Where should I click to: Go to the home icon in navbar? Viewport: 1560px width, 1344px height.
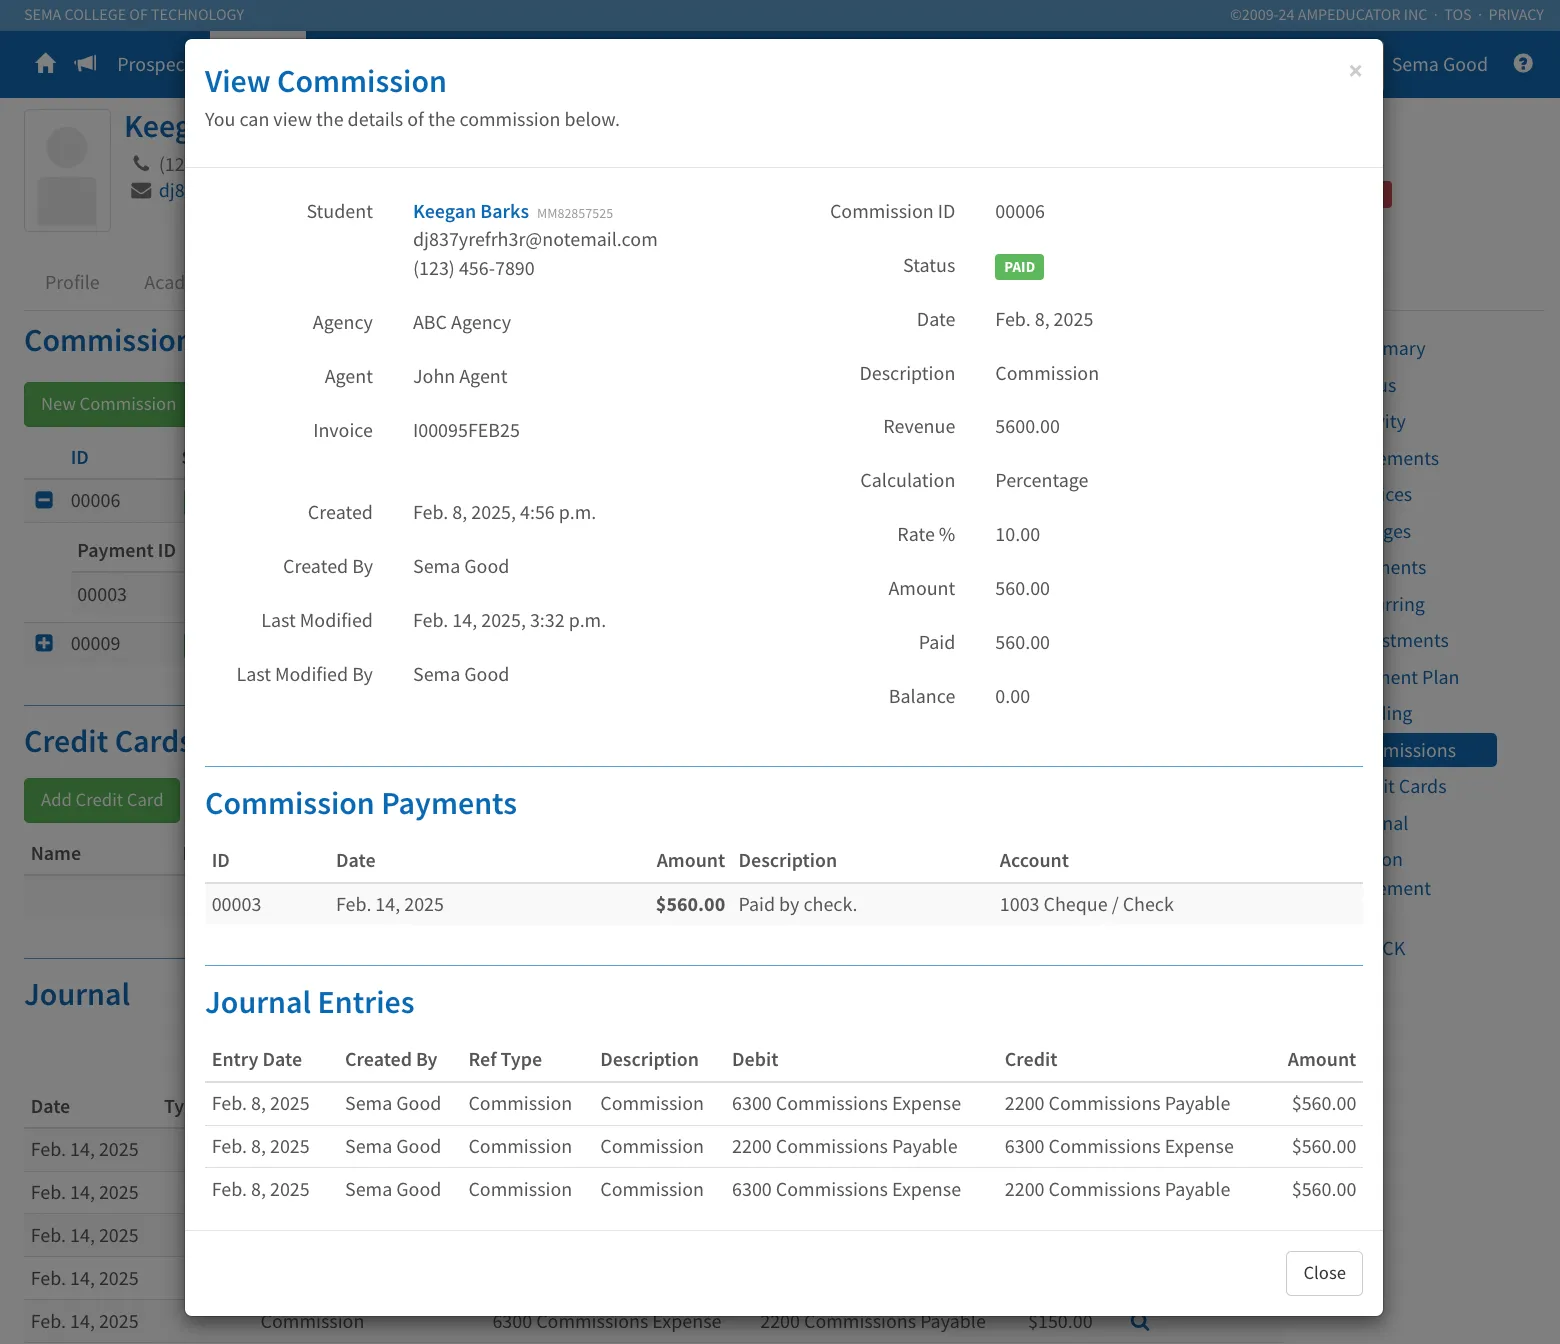click(x=45, y=64)
